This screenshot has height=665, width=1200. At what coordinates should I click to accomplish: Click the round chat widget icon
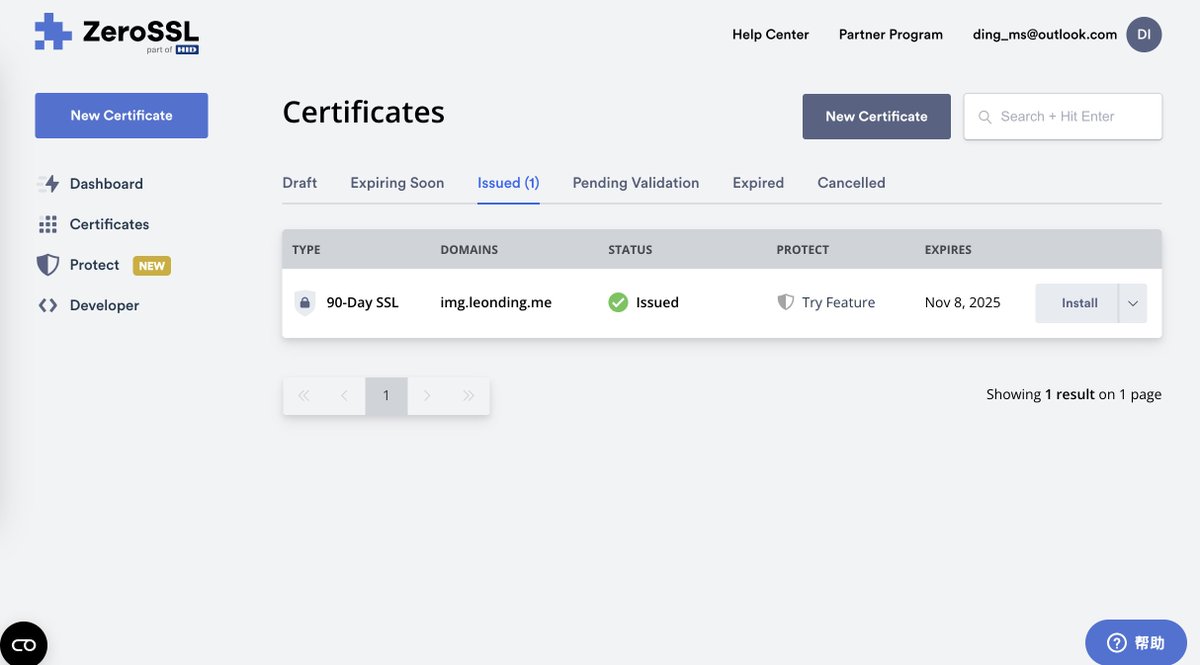coord(23,644)
